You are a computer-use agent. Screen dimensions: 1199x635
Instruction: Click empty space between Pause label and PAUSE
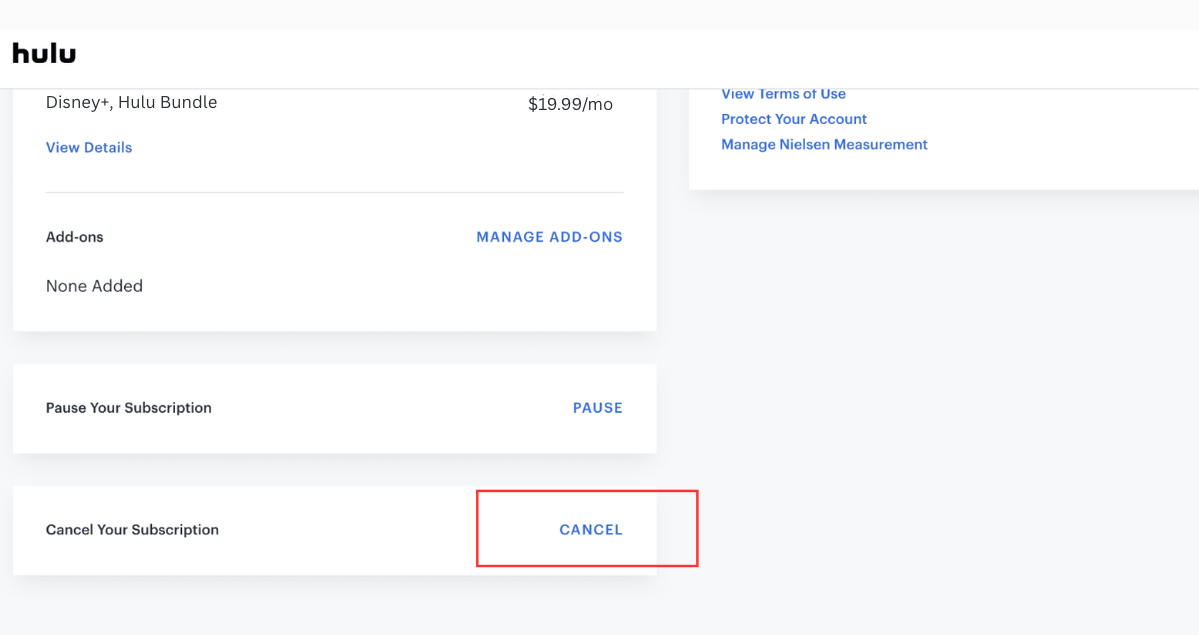click(390, 408)
